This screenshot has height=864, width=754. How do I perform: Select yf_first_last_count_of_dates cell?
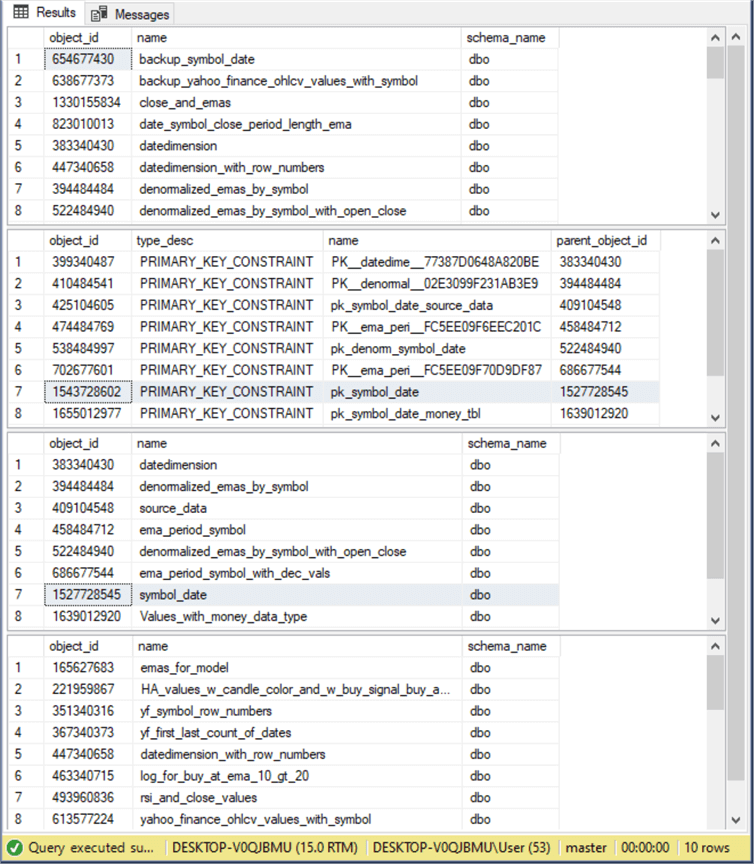[297, 732]
